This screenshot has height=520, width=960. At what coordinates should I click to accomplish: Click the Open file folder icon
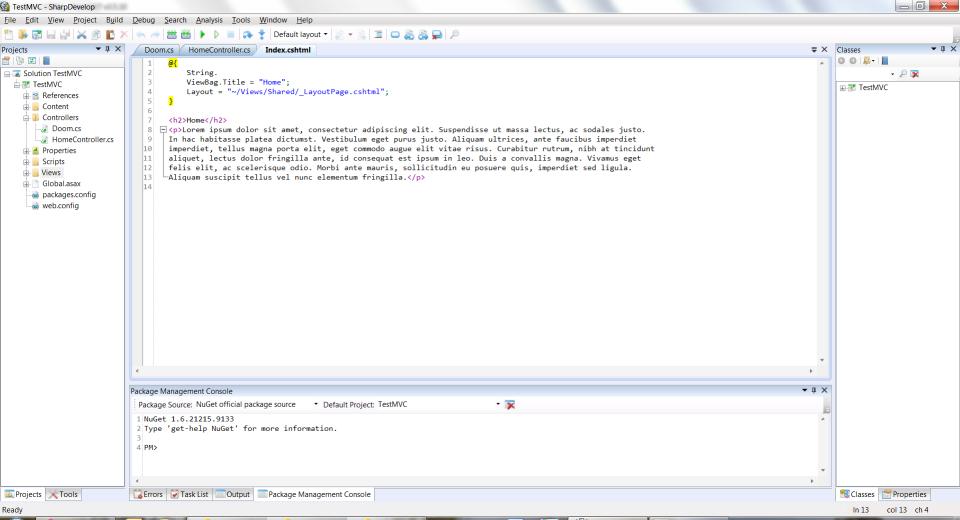point(23,35)
